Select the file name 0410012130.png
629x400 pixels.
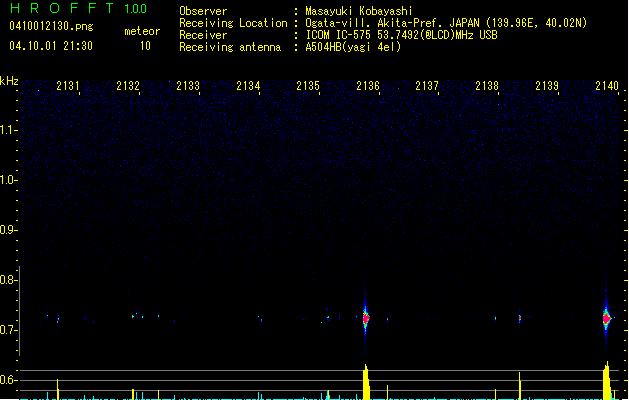tap(51, 27)
